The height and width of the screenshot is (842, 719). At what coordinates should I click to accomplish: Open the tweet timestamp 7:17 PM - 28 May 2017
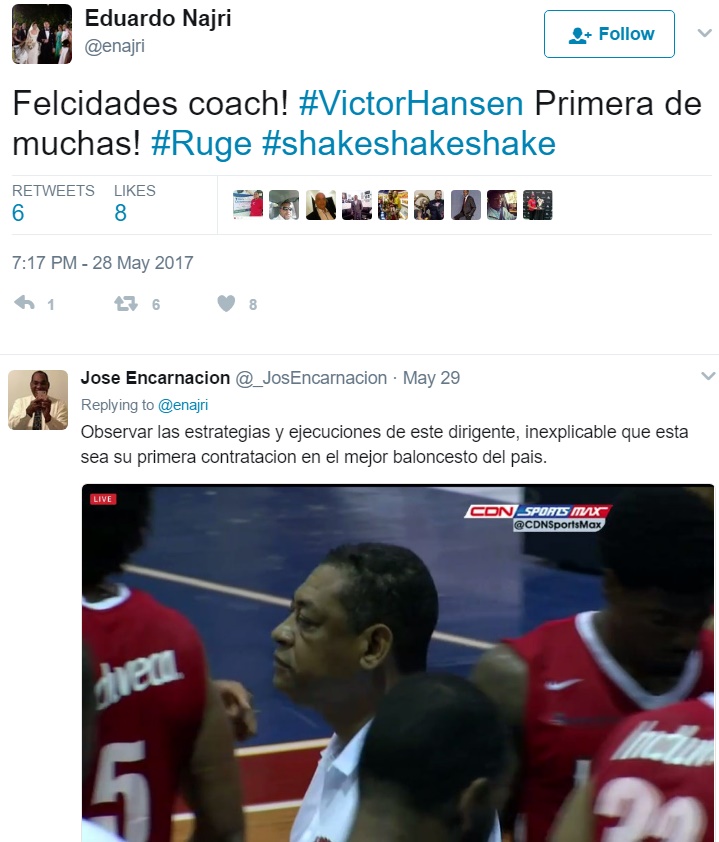tap(103, 263)
